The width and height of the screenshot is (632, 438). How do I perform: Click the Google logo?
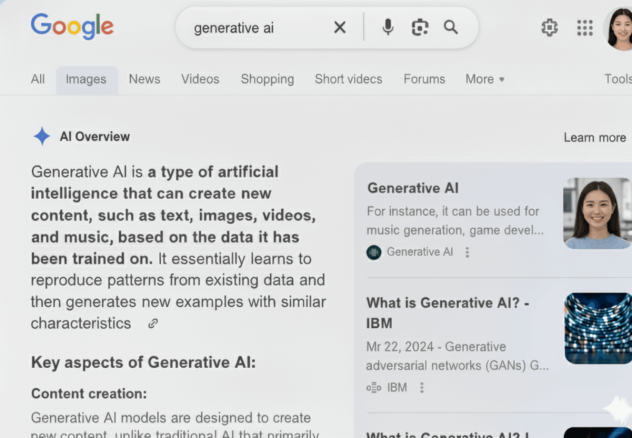click(72, 26)
